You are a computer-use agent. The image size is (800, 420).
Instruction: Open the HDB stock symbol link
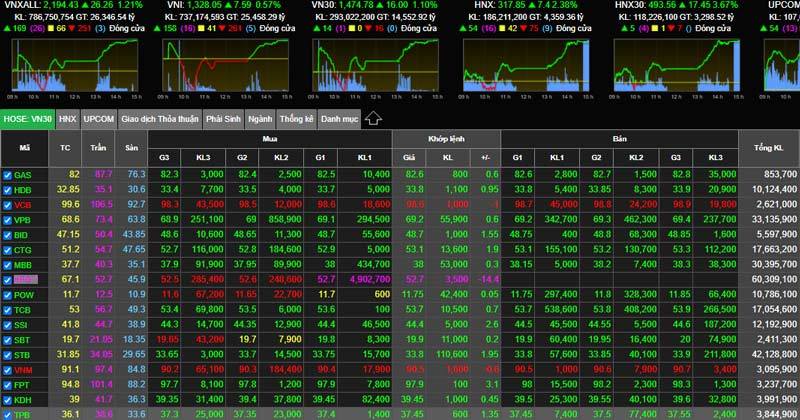click(23, 189)
